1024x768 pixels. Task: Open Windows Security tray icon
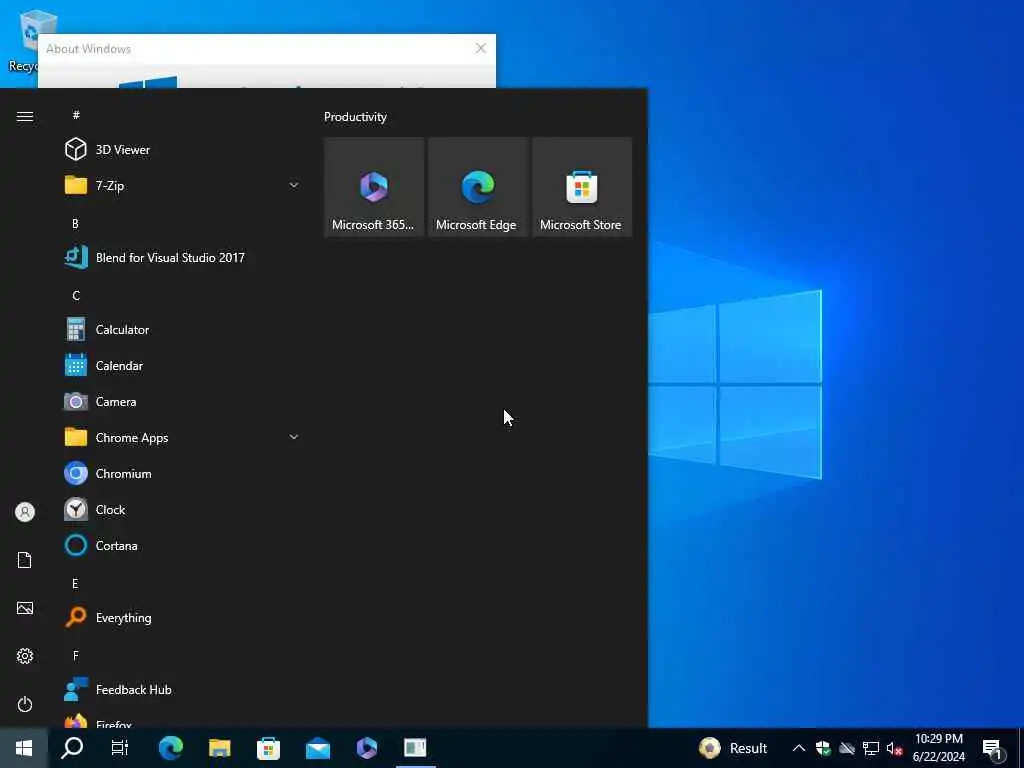[823, 748]
